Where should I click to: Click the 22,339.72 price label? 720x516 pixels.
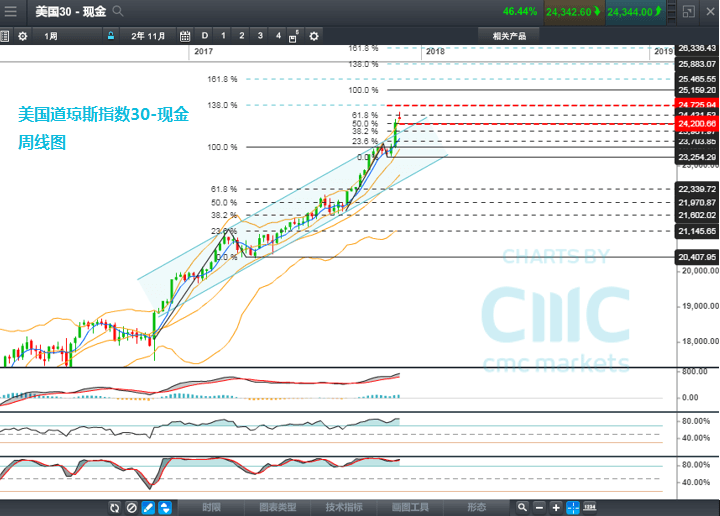[x=697, y=189]
